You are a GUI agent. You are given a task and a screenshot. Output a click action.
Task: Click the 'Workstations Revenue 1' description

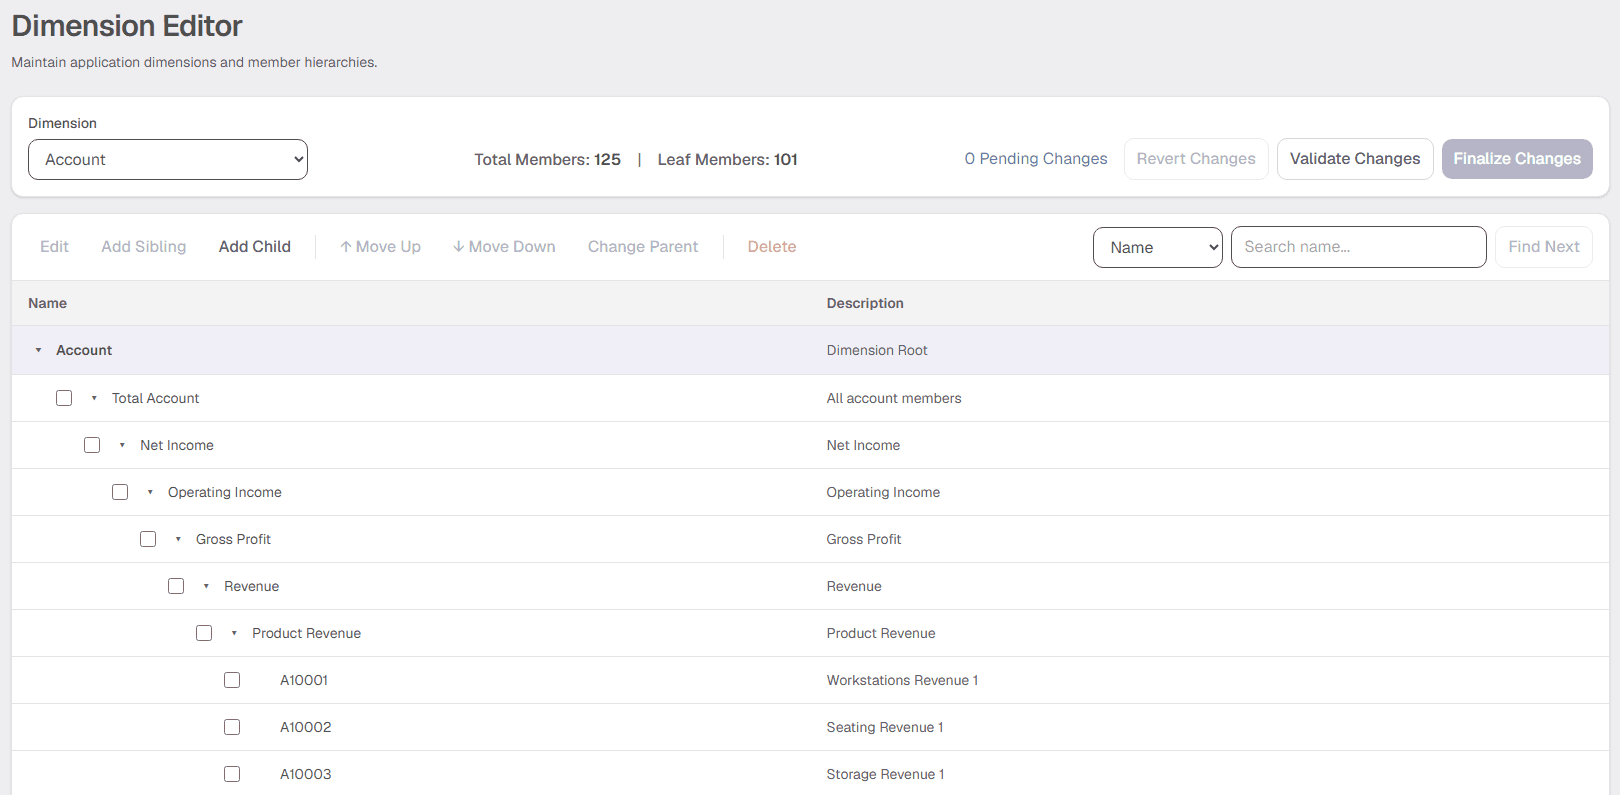(x=902, y=680)
